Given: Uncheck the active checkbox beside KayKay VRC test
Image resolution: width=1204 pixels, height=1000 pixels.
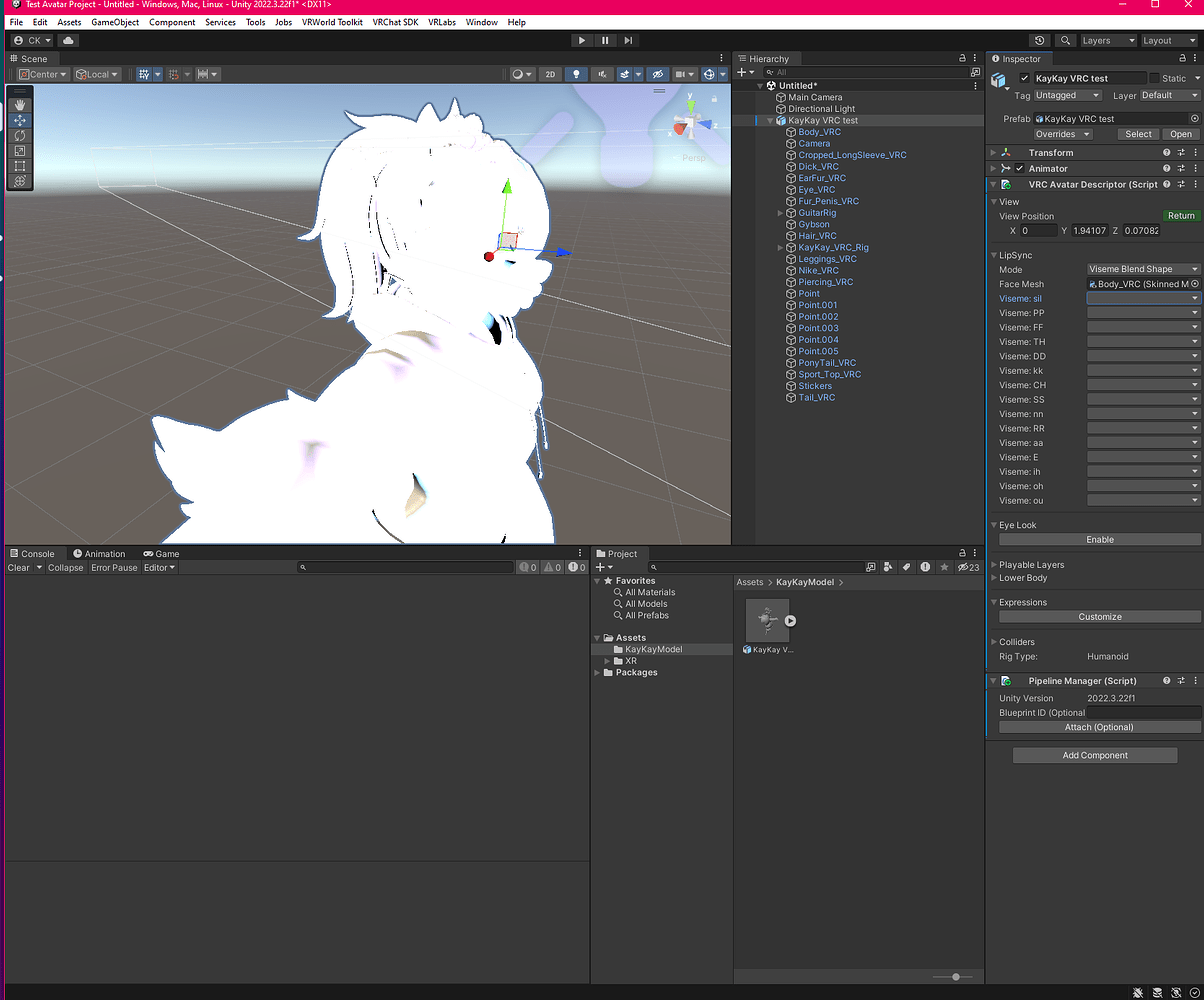Looking at the screenshot, I should click(x=1025, y=77).
